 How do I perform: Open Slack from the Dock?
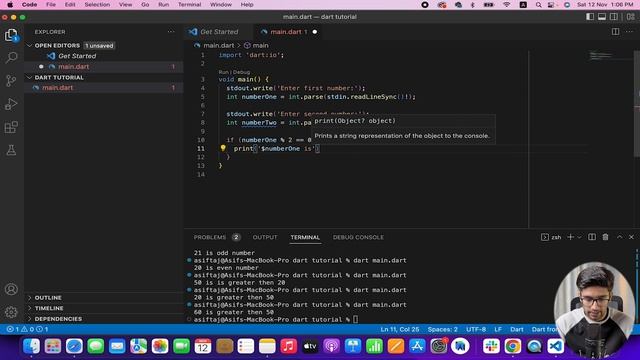click(491, 347)
